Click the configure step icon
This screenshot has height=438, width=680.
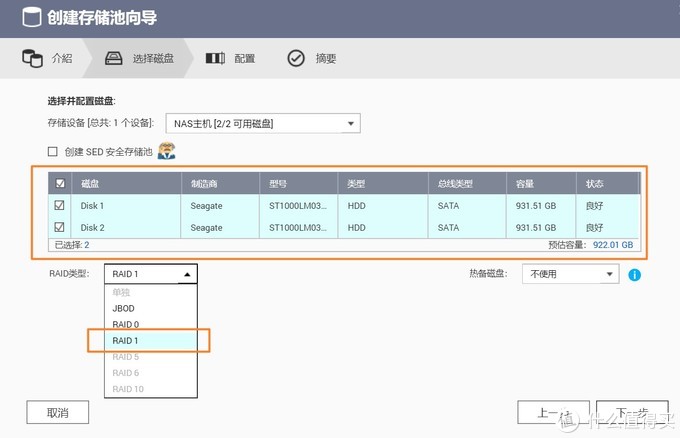click(215, 58)
